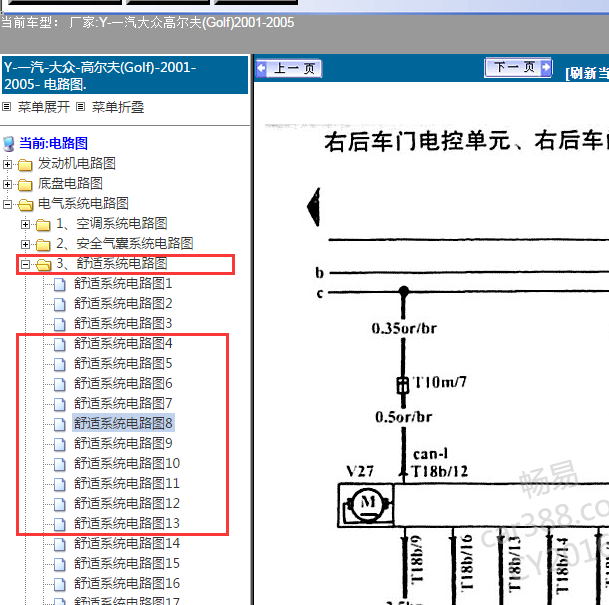Click page icon beside 舒适系统电路图3
The height and width of the screenshot is (605, 609).
pos(59,324)
